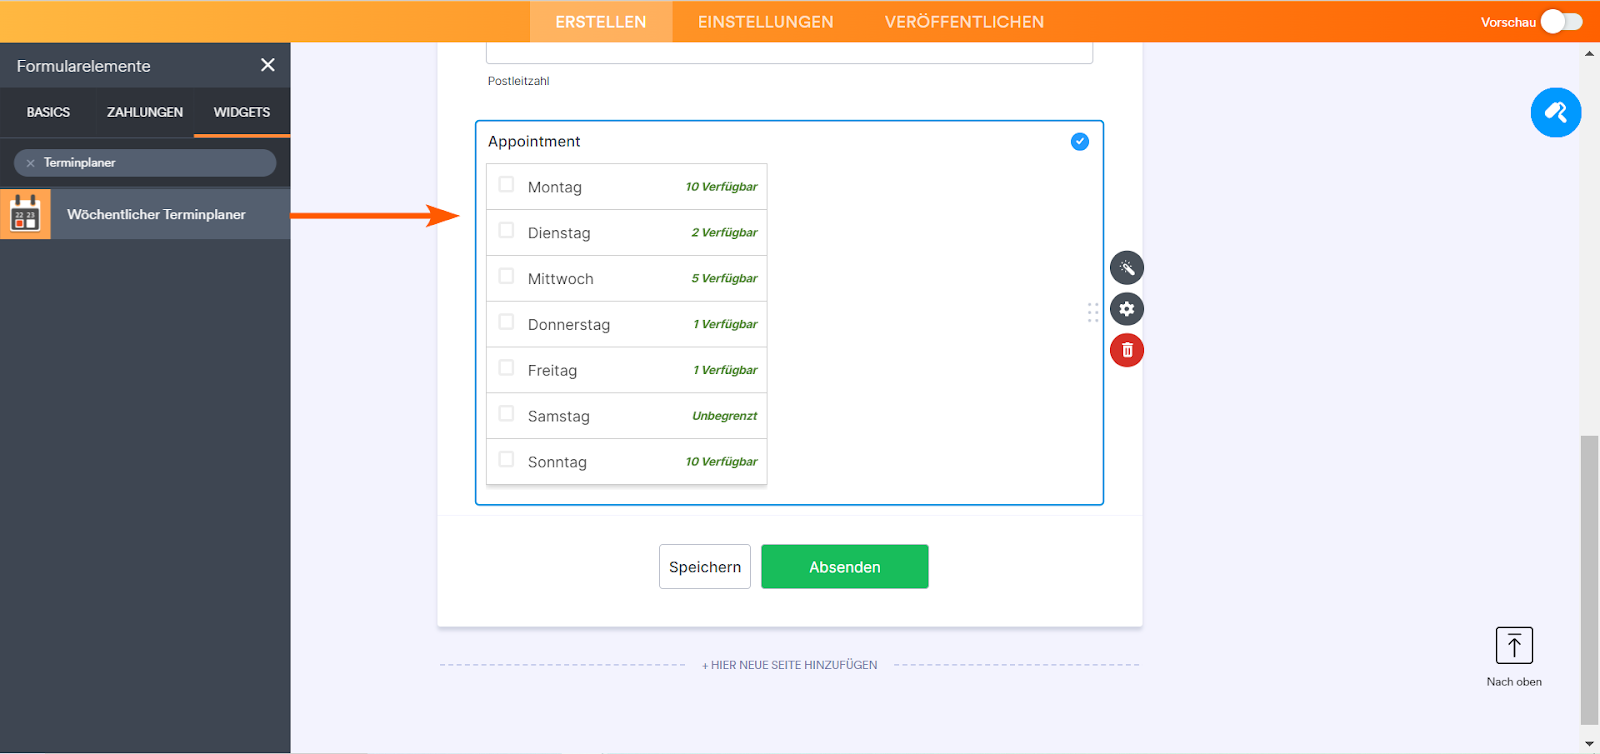This screenshot has width=1600, height=754.
Task: Click the magic wand widget settings icon
Action: pyautogui.click(x=1127, y=268)
